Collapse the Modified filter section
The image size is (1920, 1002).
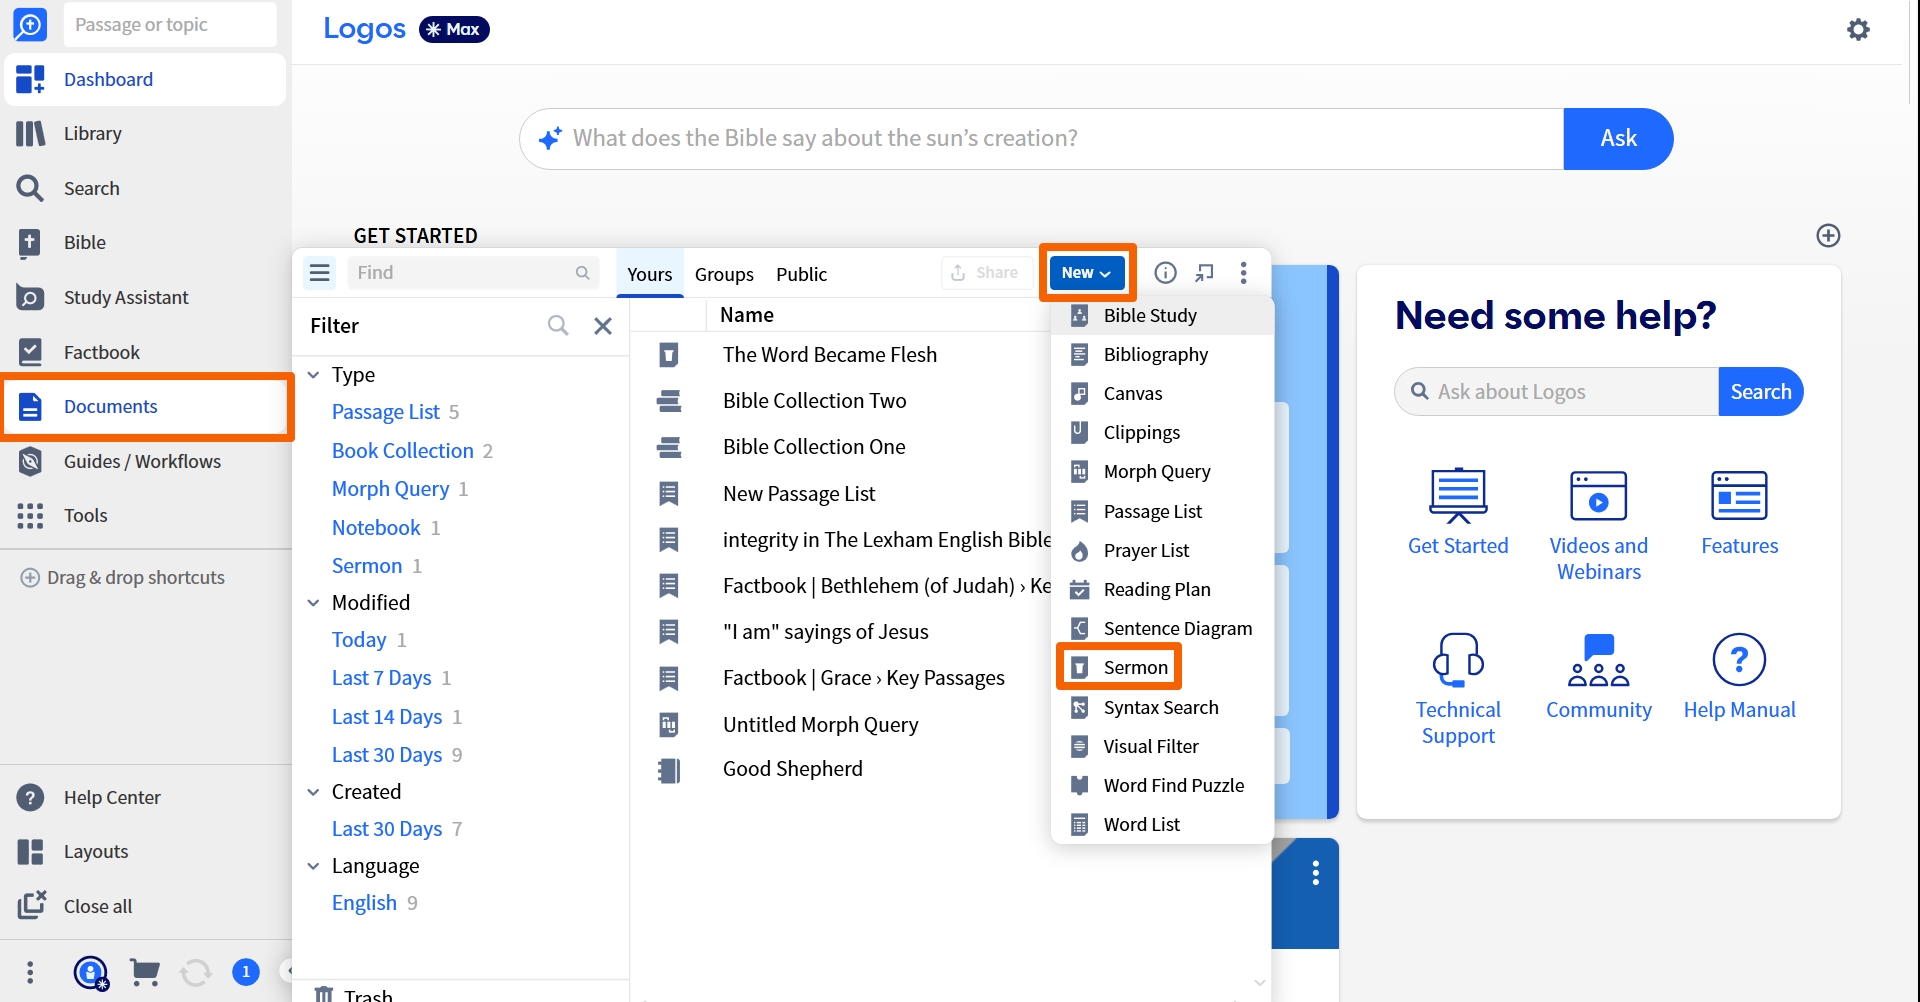pos(313,603)
